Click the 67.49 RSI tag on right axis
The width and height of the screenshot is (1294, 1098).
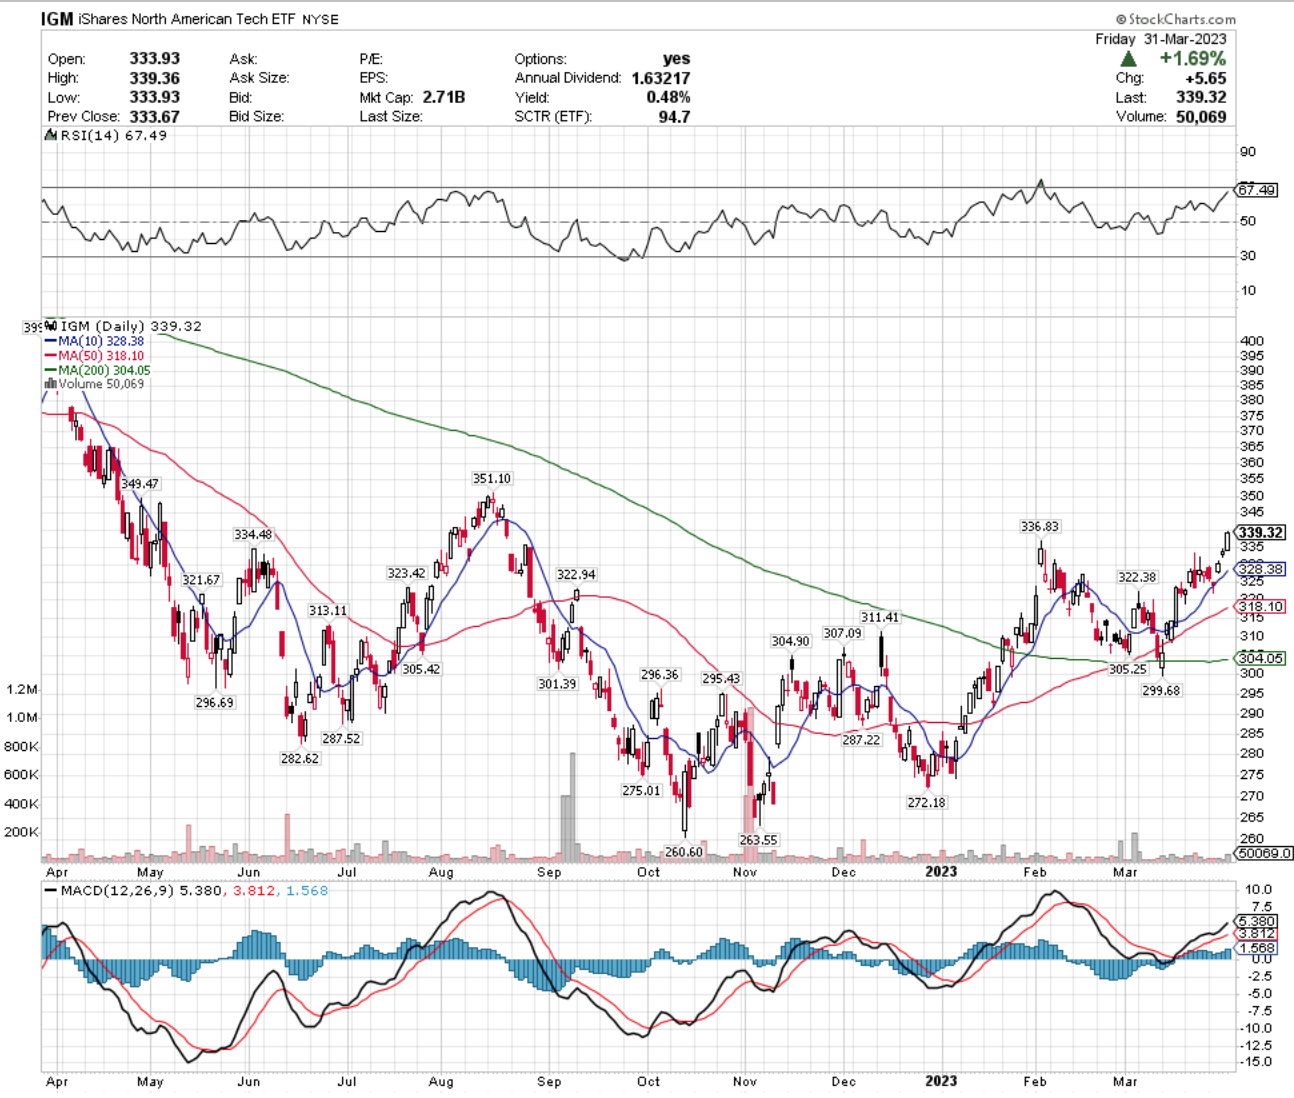pyautogui.click(x=1257, y=190)
